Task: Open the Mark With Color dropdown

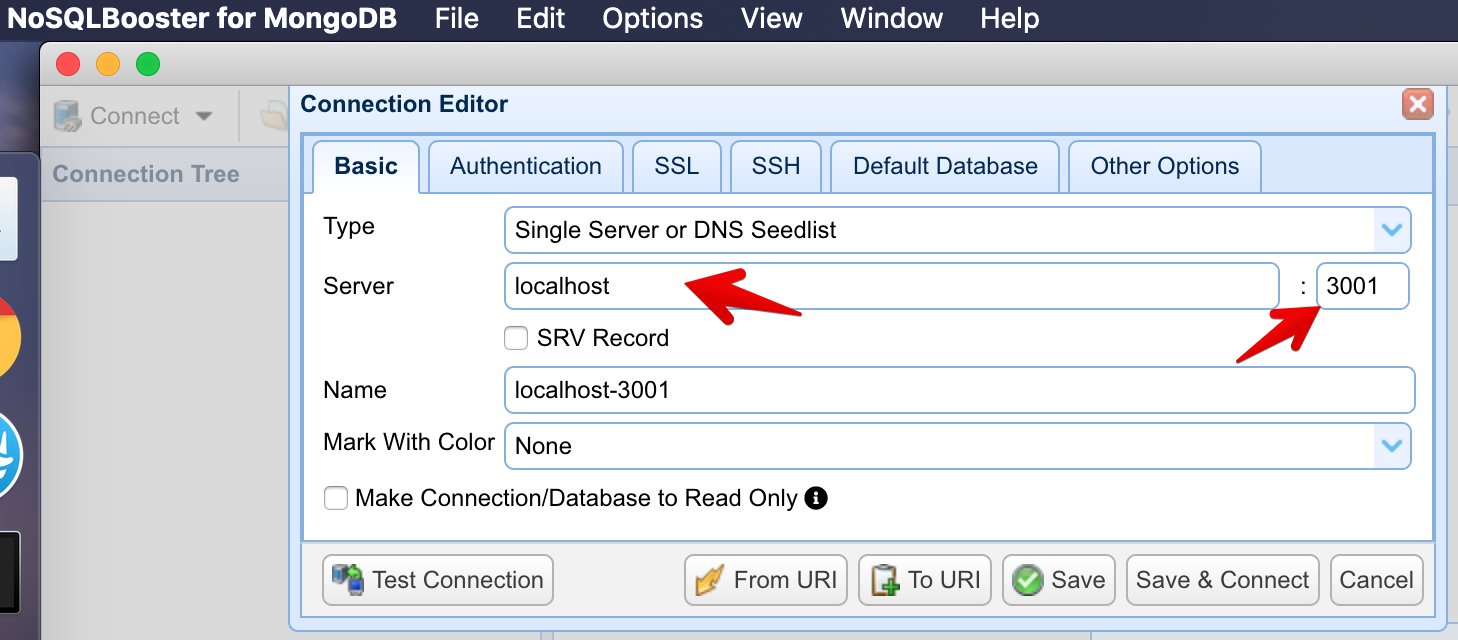Action: (x=1391, y=446)
